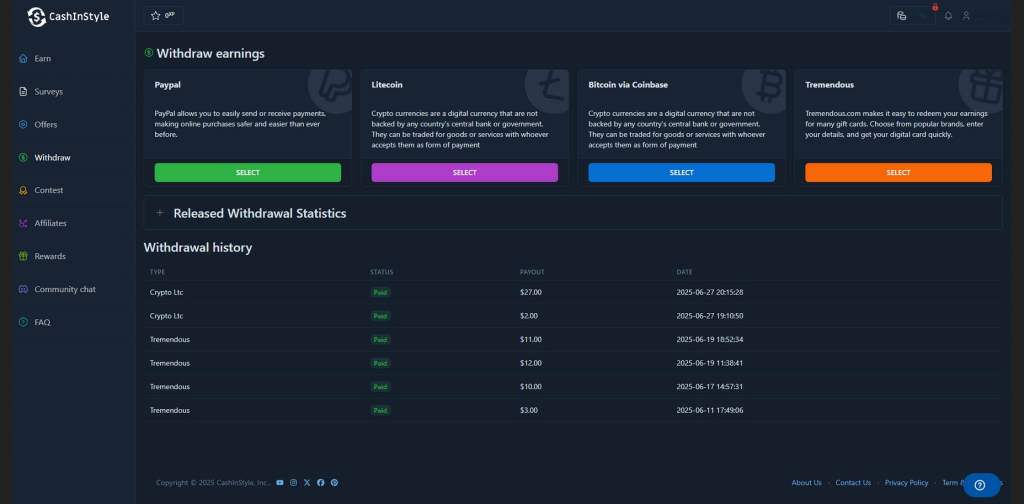
Task: Open the XP star level badge
Action: (x=163, y=16)
